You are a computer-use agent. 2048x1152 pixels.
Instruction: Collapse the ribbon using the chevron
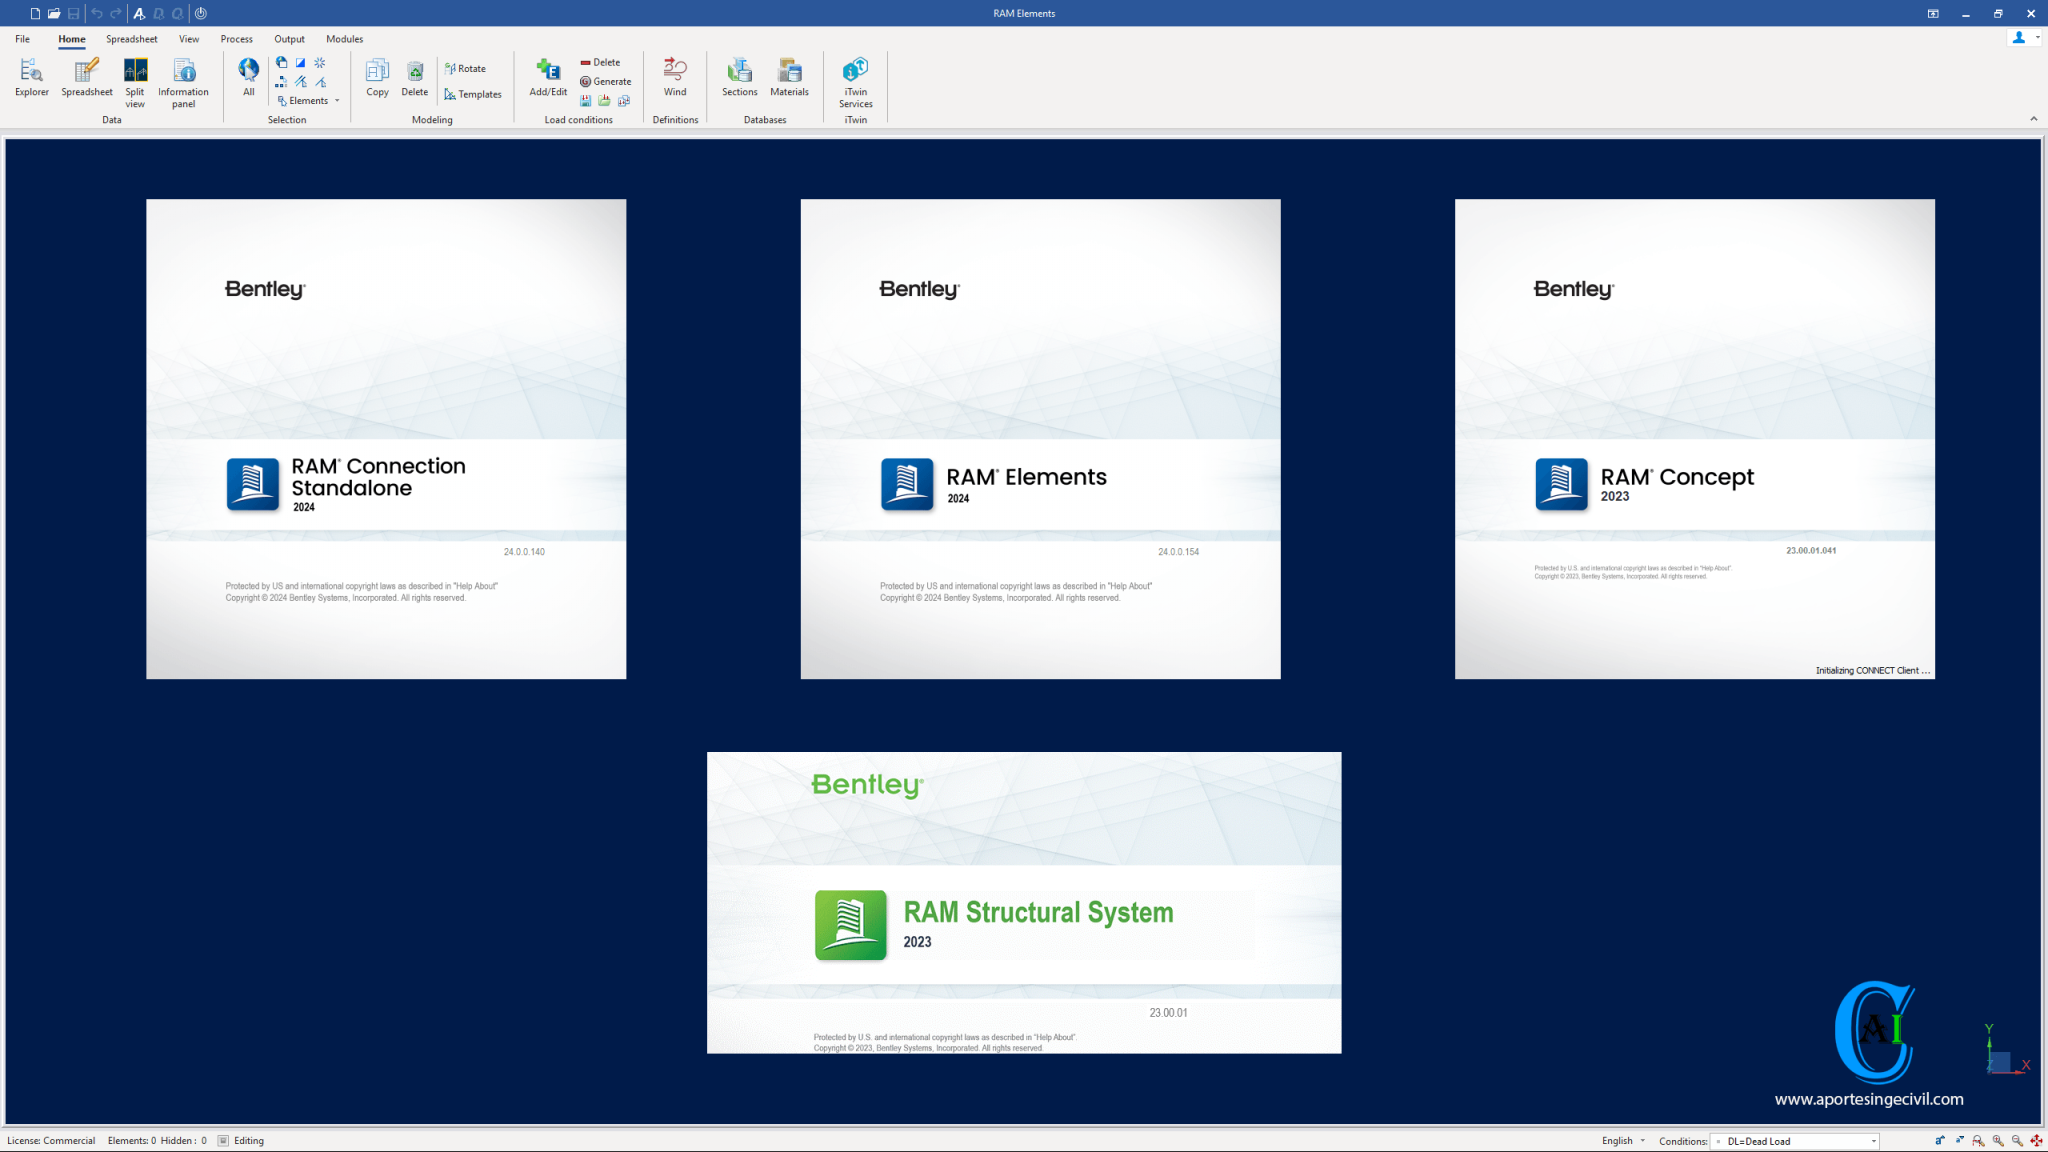[2033, 119]
